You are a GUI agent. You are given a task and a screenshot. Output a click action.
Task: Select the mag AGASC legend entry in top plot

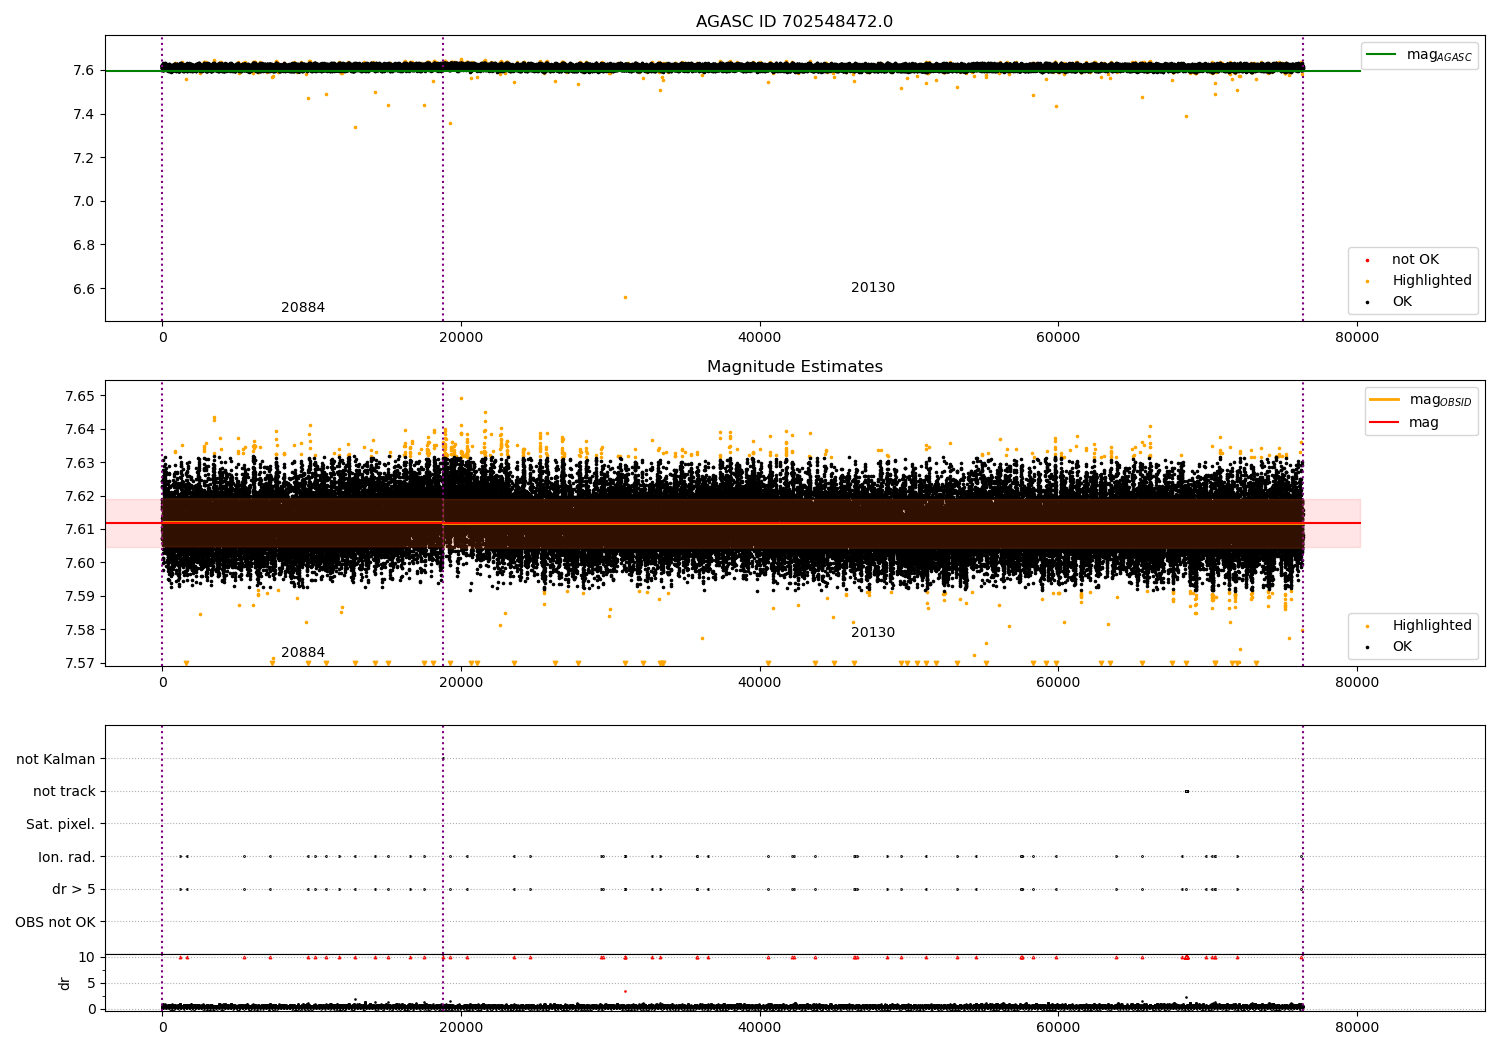(1419, 55)
